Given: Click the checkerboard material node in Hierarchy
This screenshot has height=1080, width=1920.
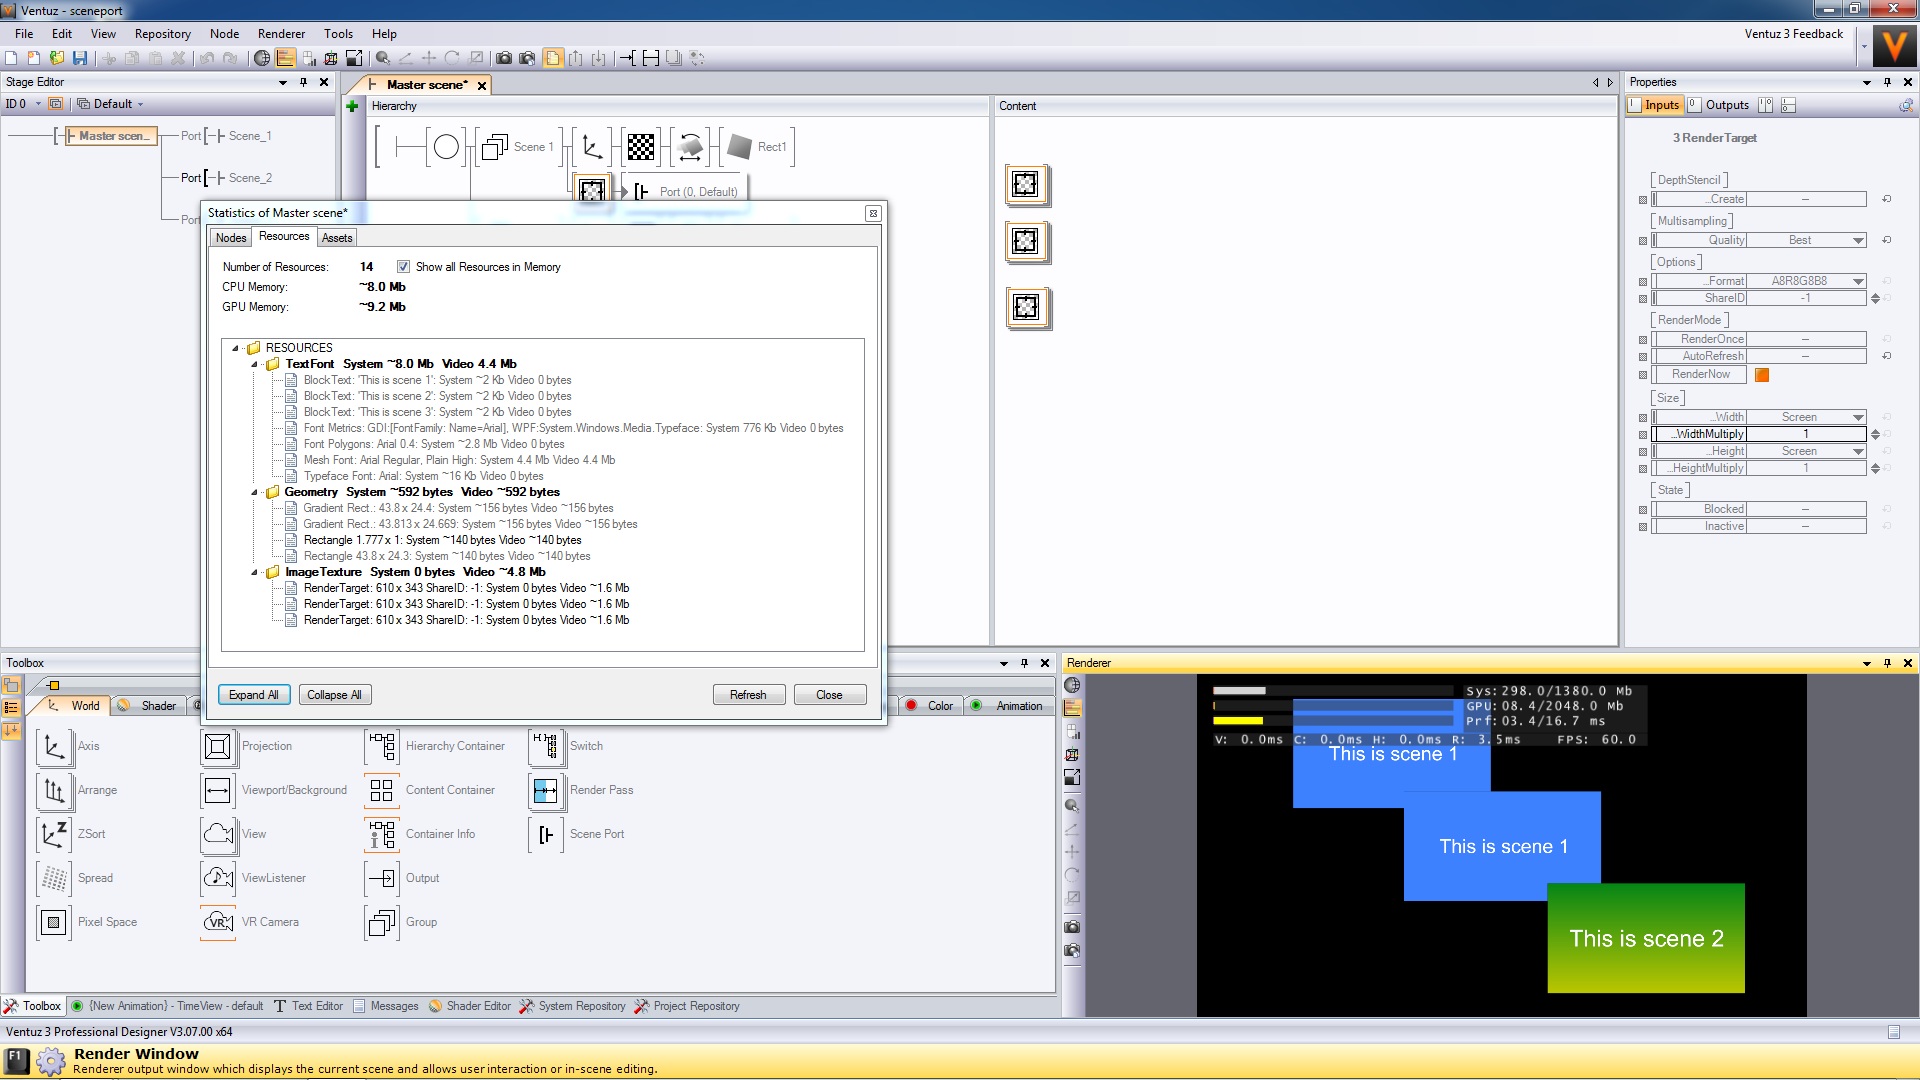Looking at the screenshot, I should pos(640,147).
